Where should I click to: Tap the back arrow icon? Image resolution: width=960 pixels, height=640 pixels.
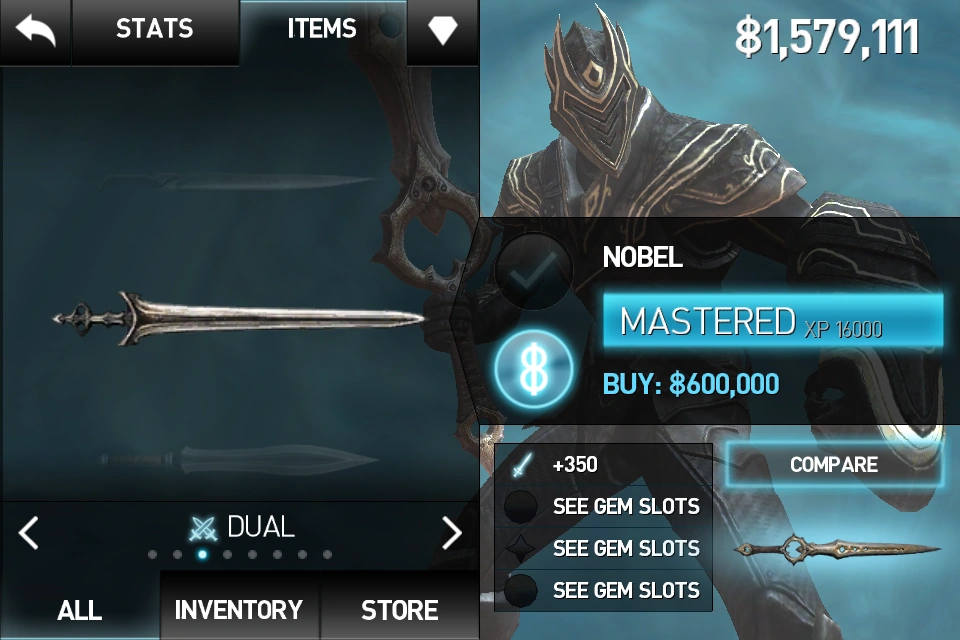pyautogui.click(x=36, y=31)
